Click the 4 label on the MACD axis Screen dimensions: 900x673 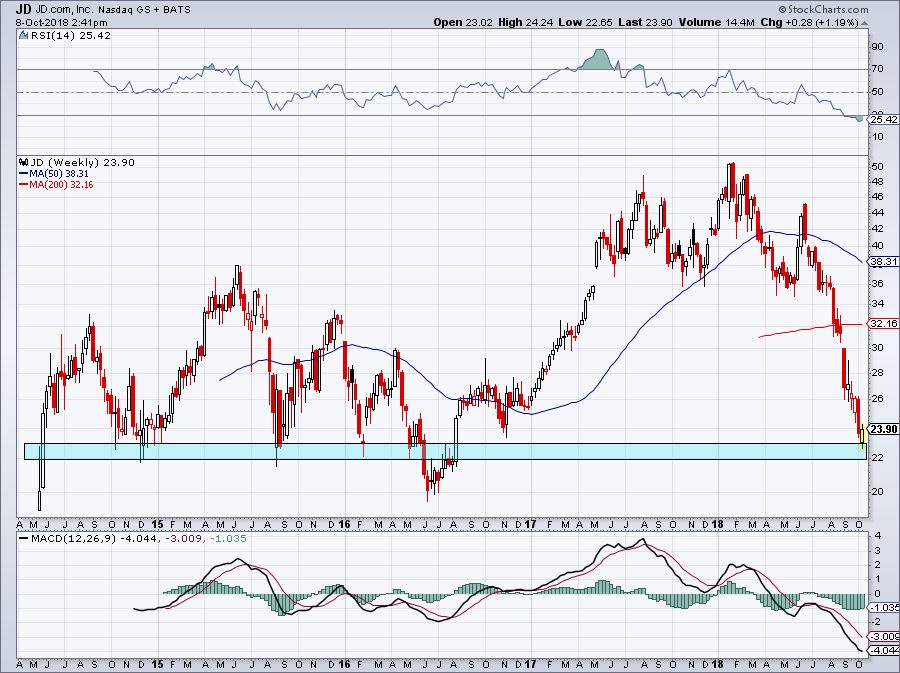(878, 535)
